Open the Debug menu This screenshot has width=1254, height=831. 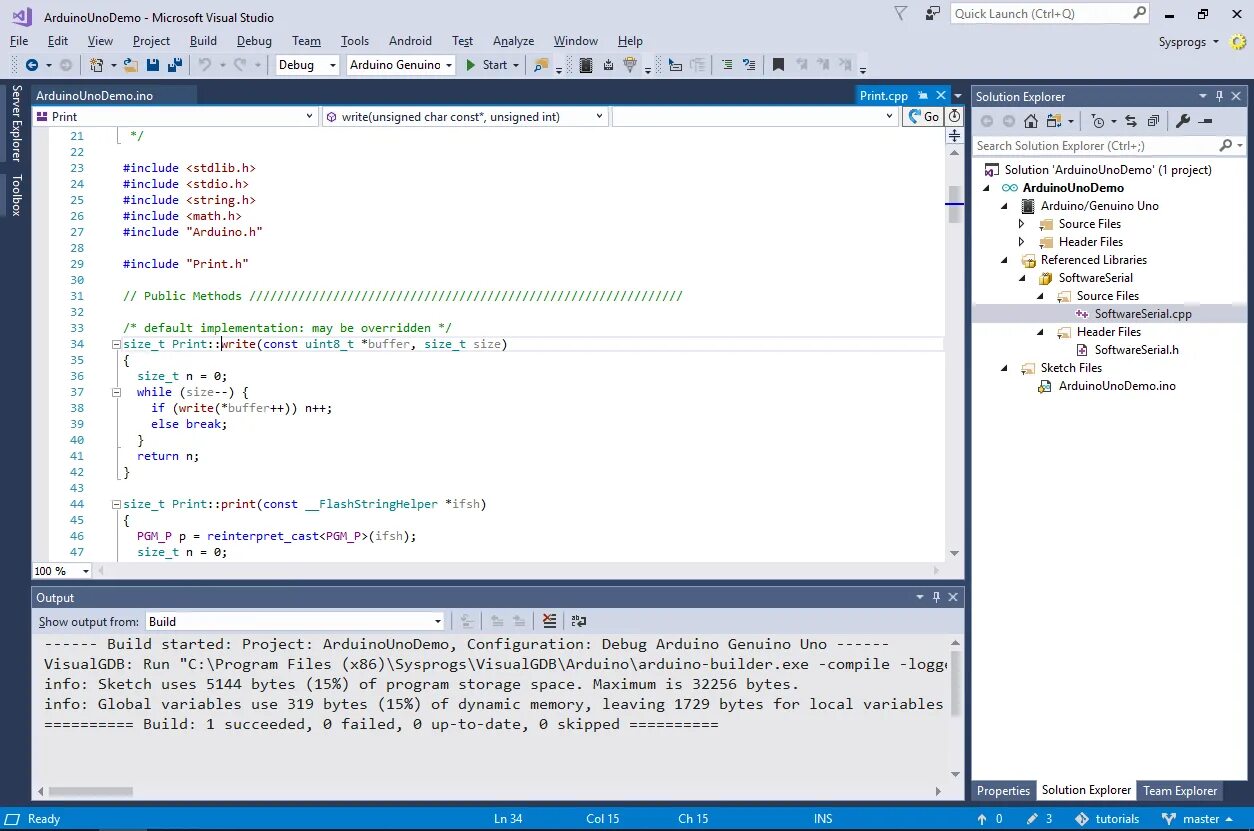click(254, 41)
